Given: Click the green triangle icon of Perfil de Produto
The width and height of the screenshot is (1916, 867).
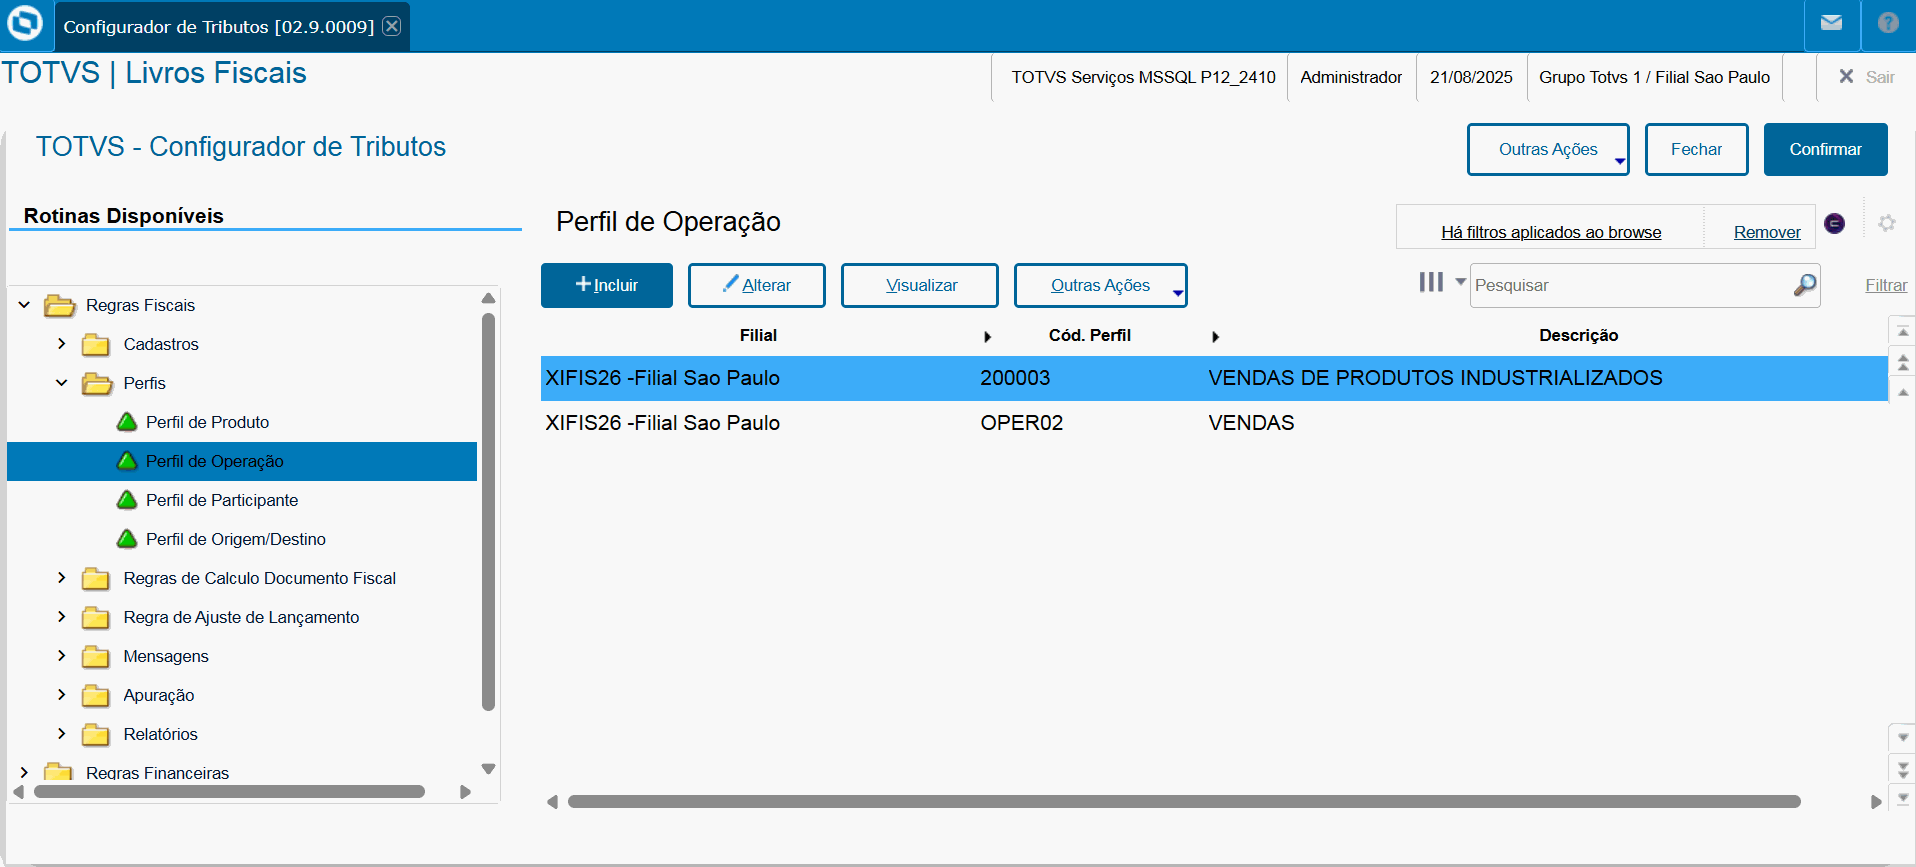Looking at the screenshot, I should [x=127, y=422].
